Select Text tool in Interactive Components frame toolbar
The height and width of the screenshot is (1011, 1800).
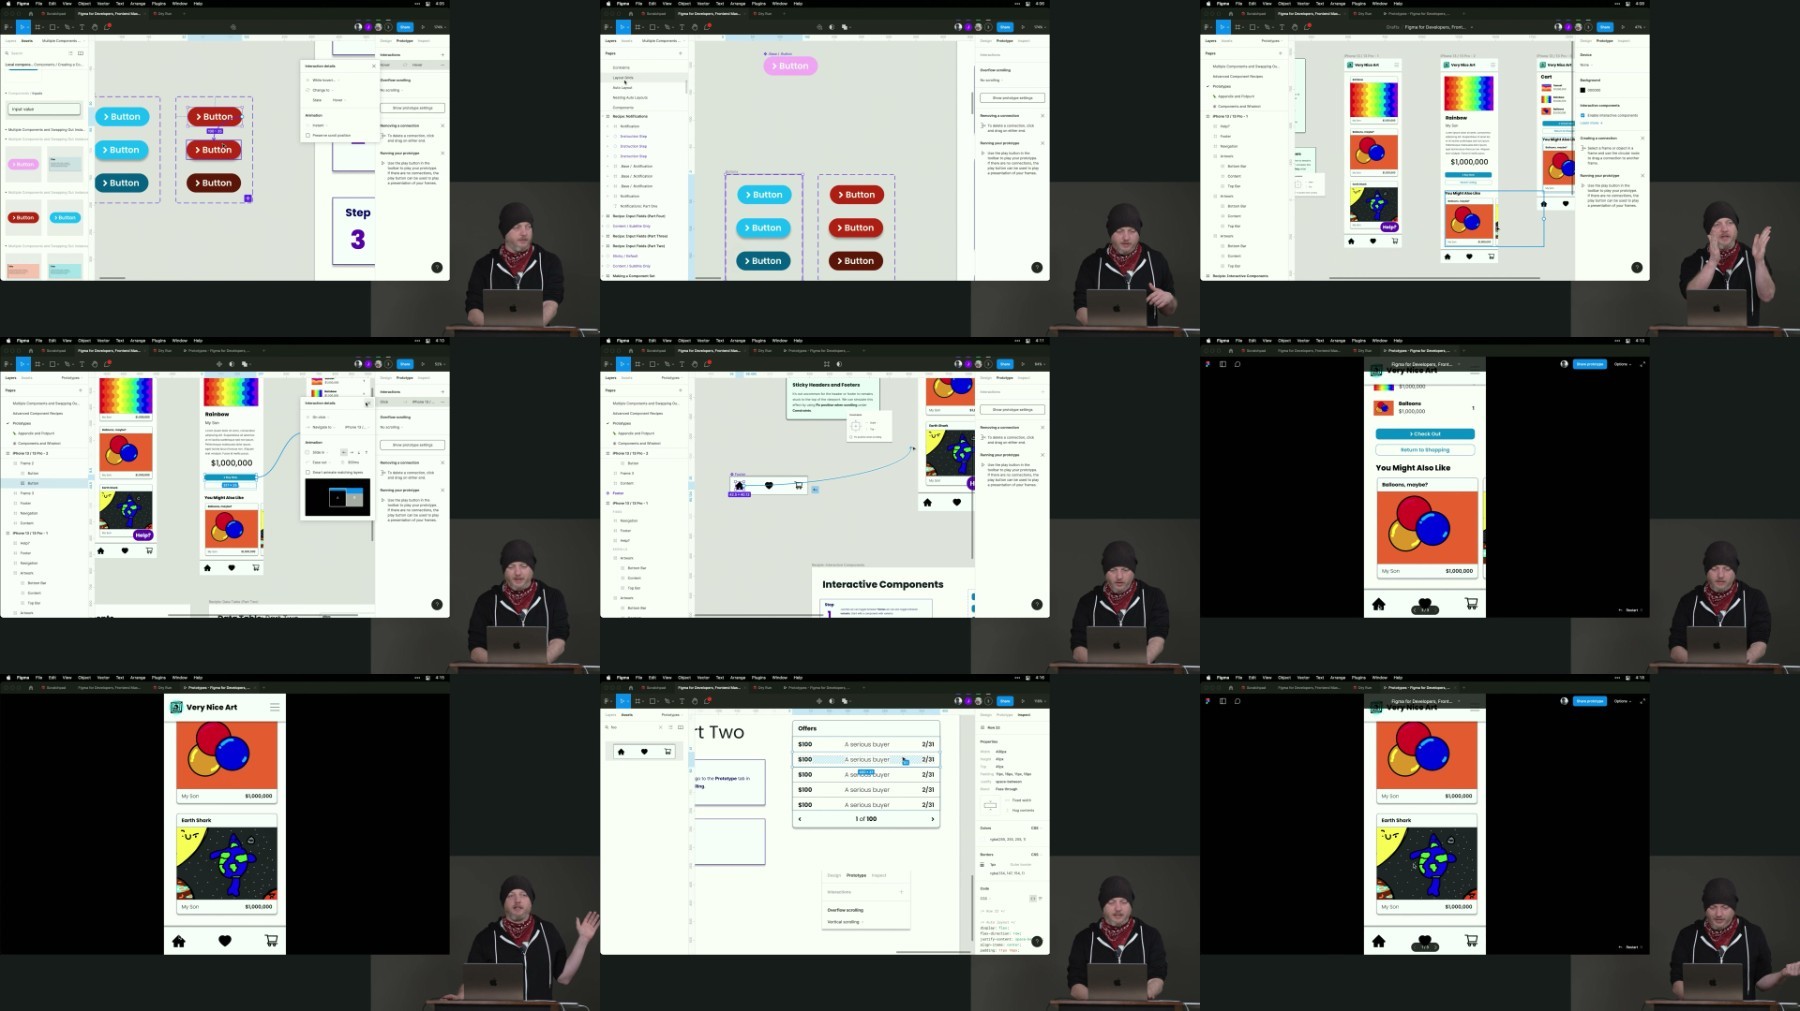(682, 364)
